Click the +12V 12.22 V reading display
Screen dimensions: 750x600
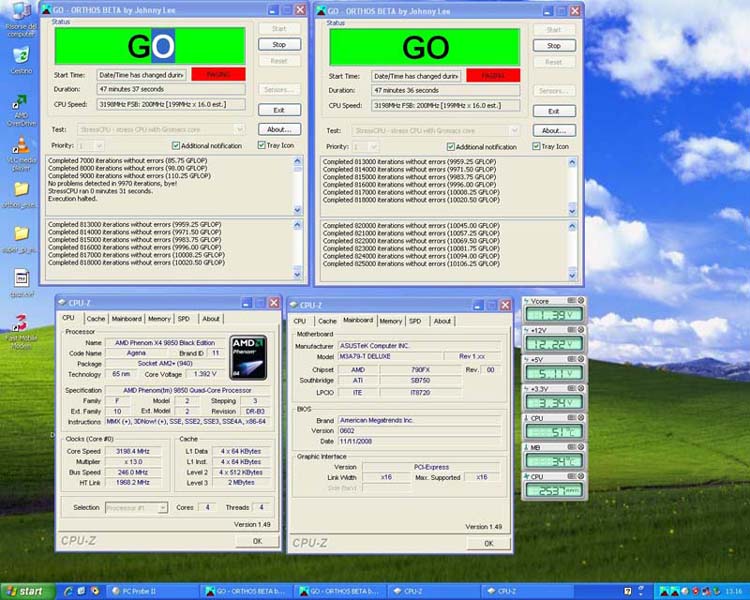pos(554,344)
